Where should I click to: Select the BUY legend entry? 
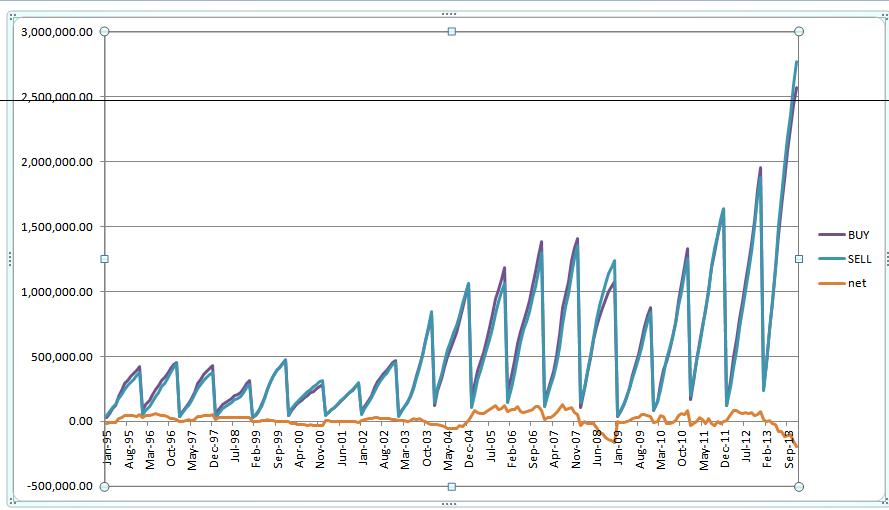tap(844, 235)
